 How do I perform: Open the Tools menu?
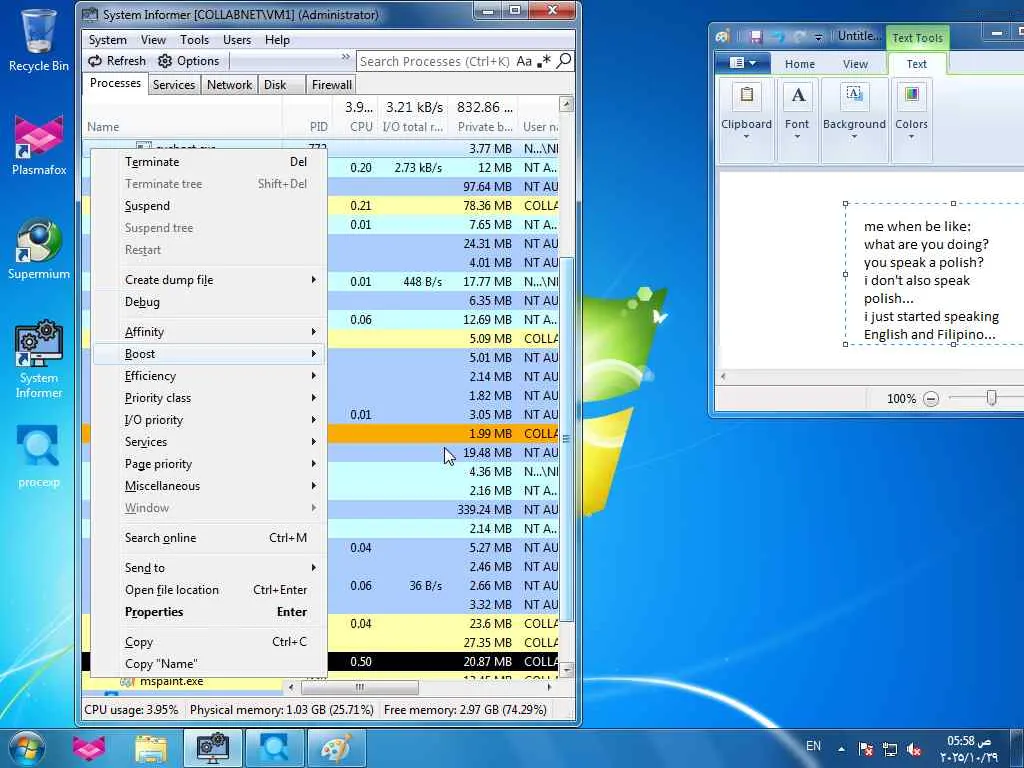point(195,40)
